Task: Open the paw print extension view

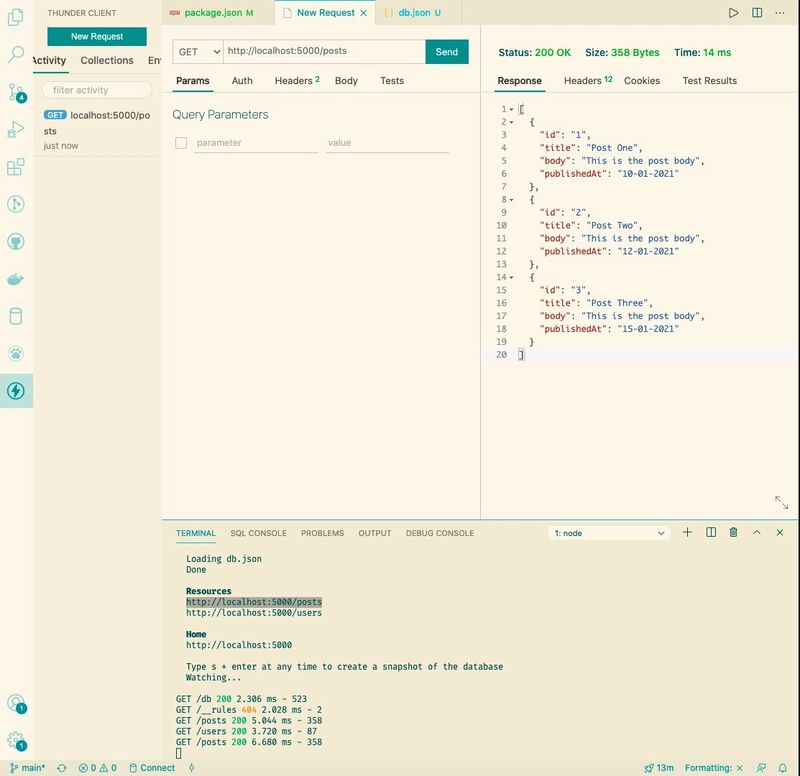Action: [16, 354]
